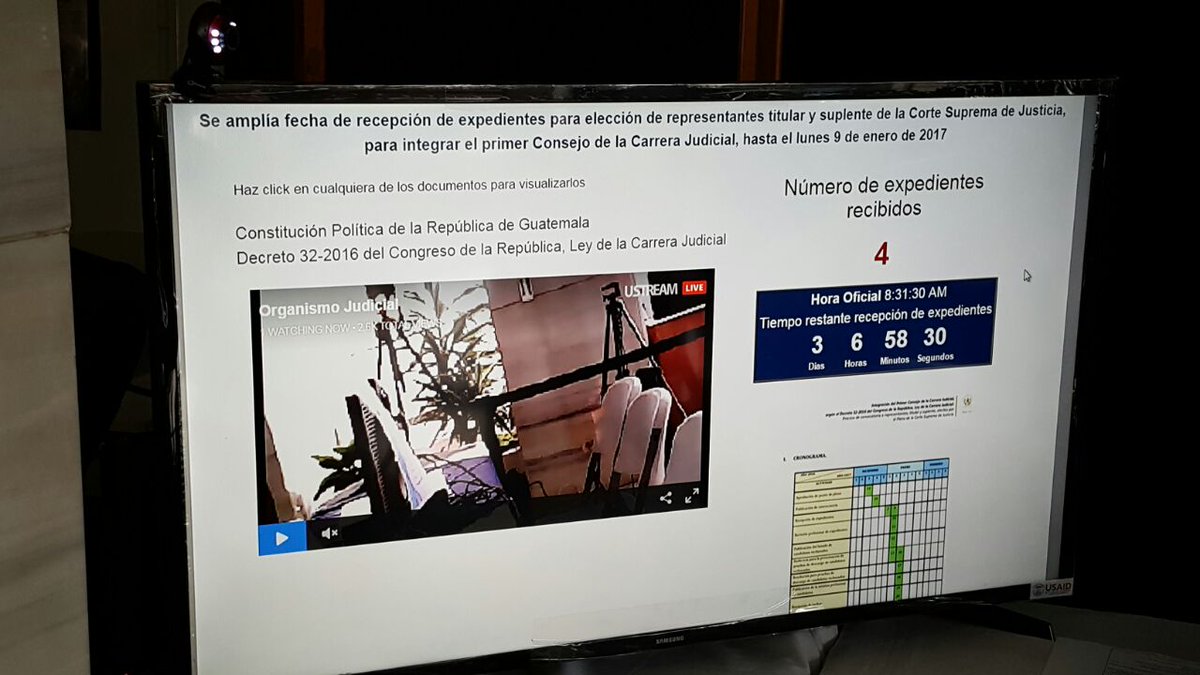
Task: Play the Organismo Judicial live stream
Action: click(282, 538)
